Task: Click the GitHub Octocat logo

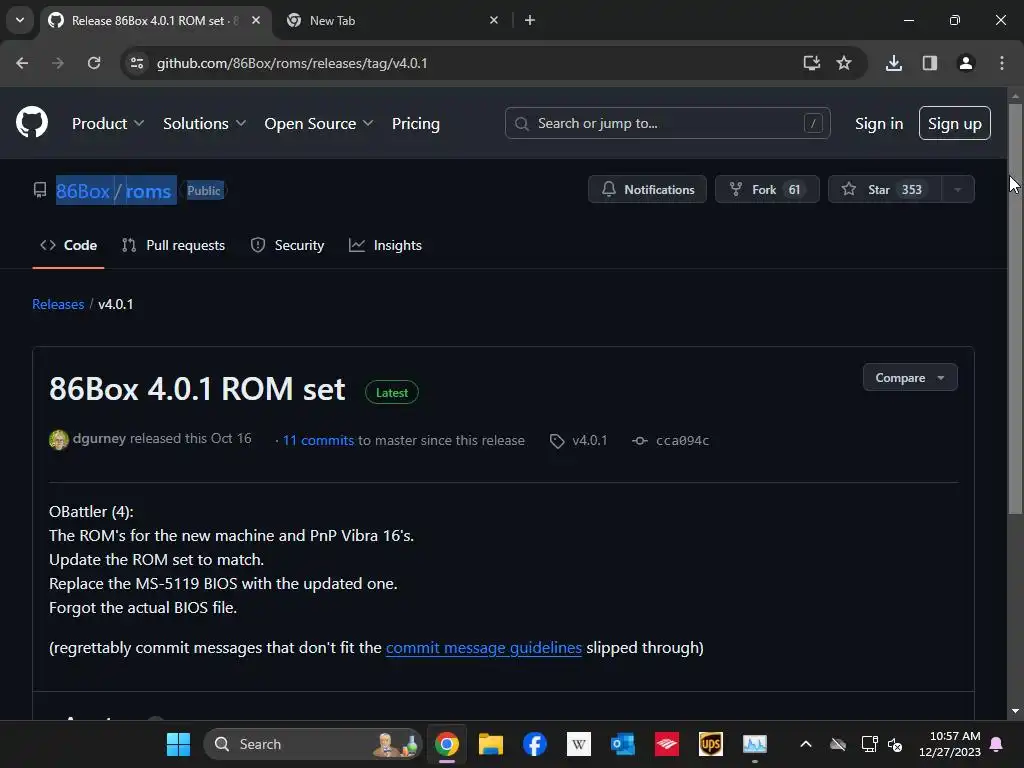Action: (x=31, y=122)
